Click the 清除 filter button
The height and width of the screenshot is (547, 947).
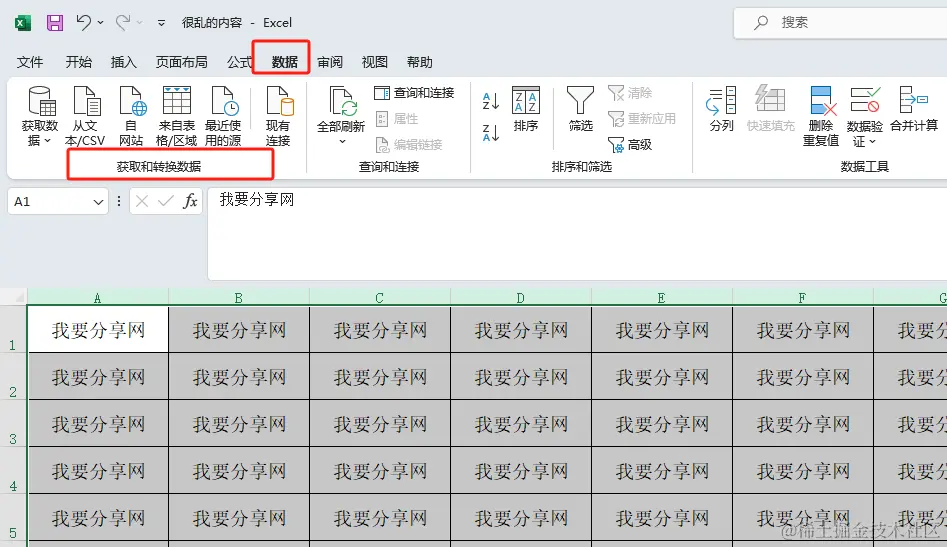(630, 93)
